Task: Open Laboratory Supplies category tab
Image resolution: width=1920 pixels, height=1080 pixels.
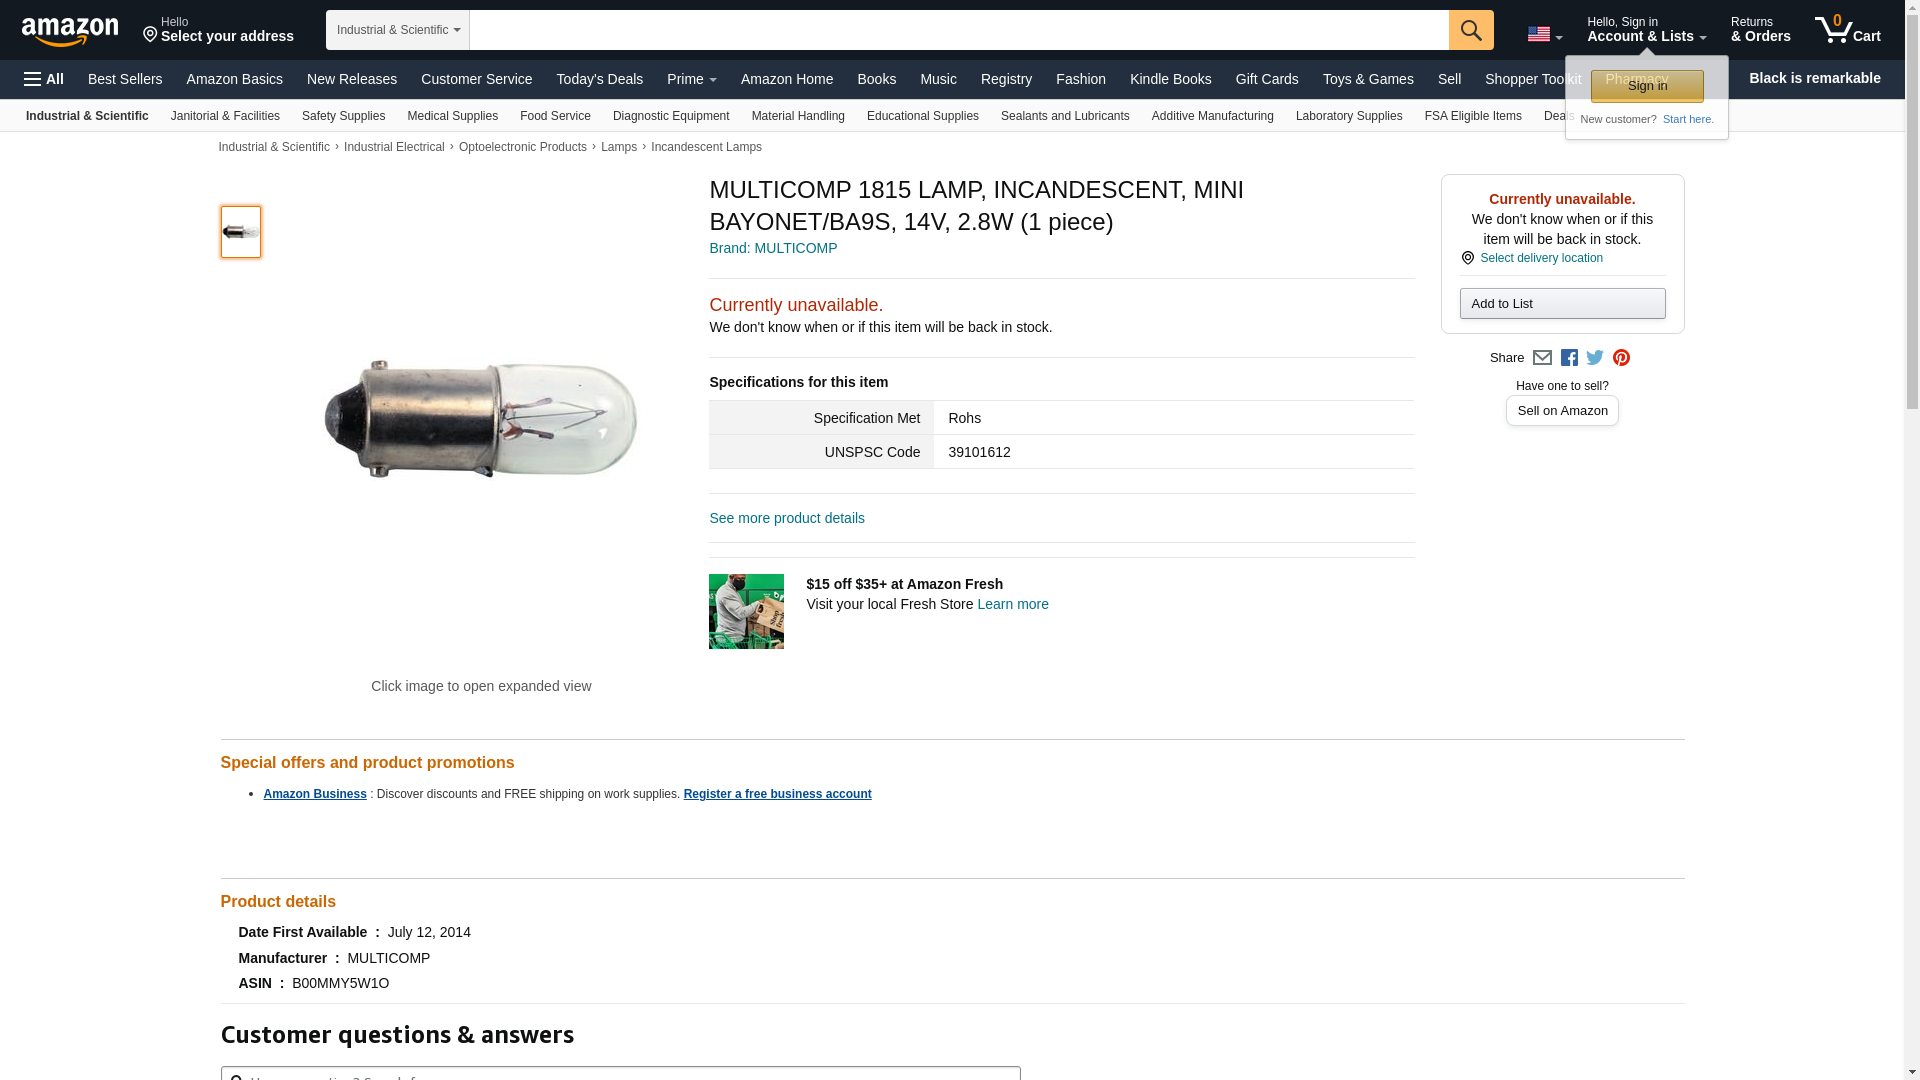Action: (x=1349, y=116)
